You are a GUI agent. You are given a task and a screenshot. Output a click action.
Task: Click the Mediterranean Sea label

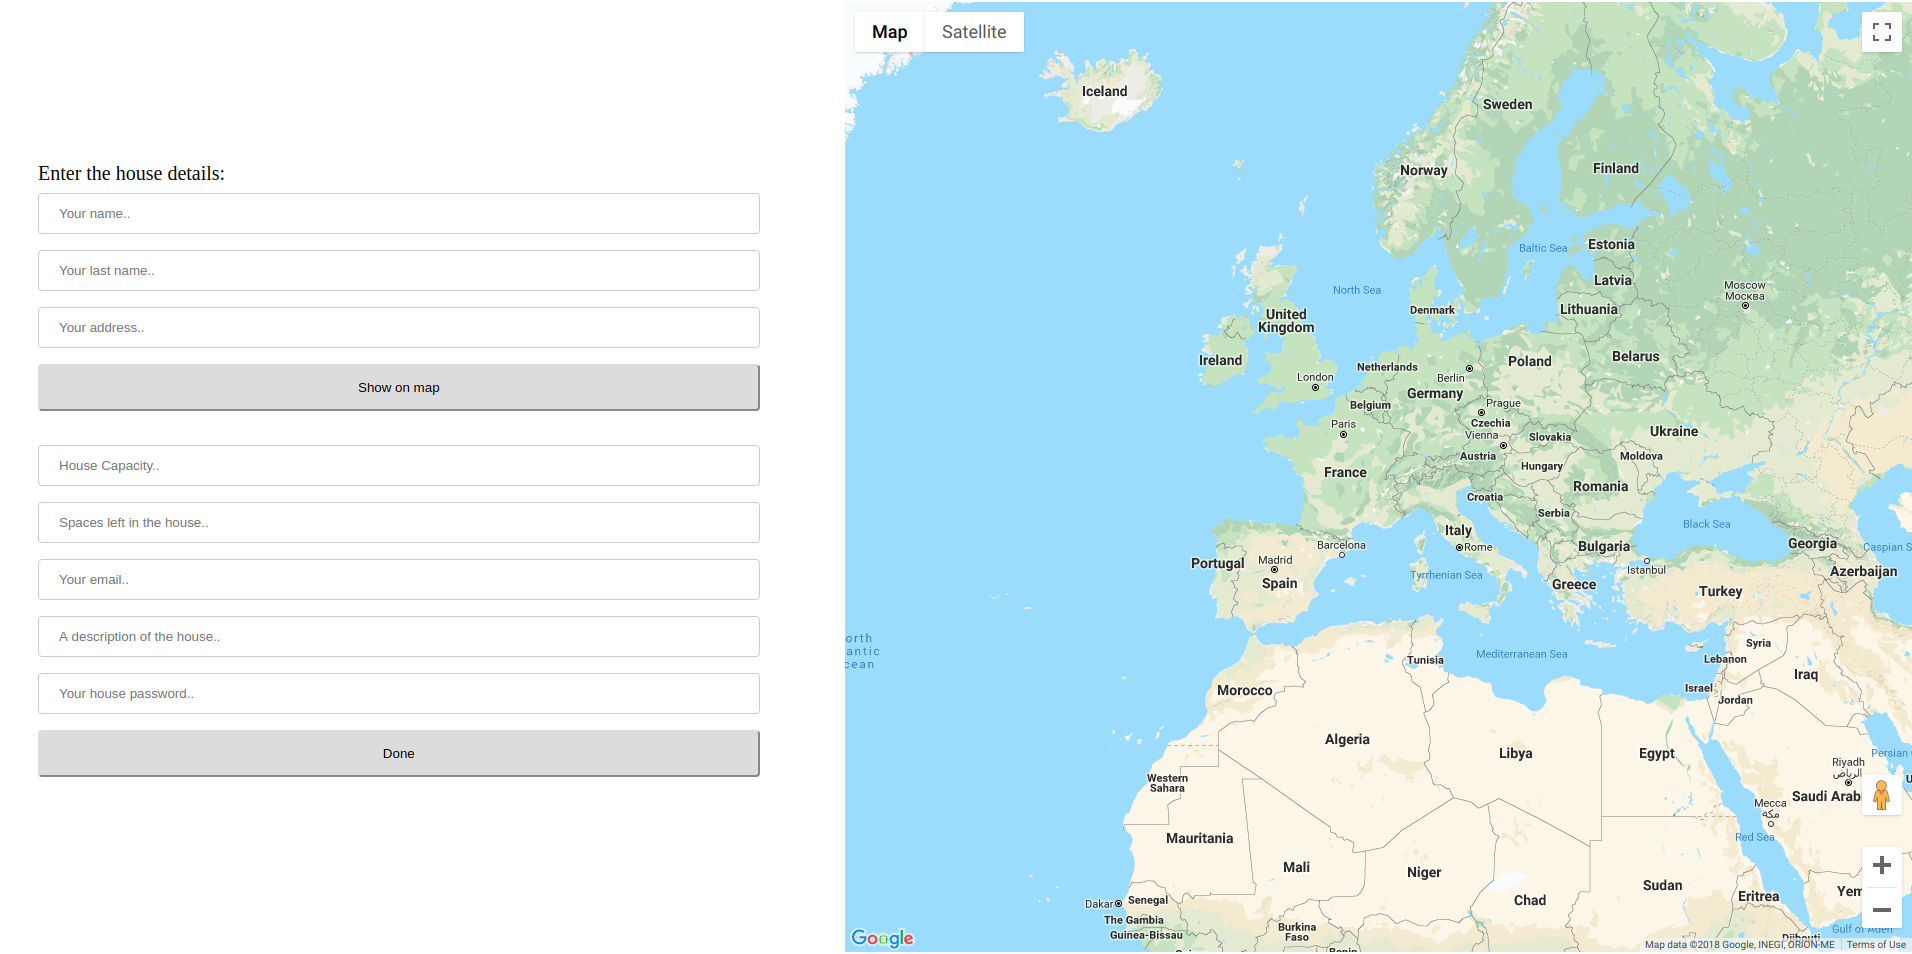coord(1521,654)
